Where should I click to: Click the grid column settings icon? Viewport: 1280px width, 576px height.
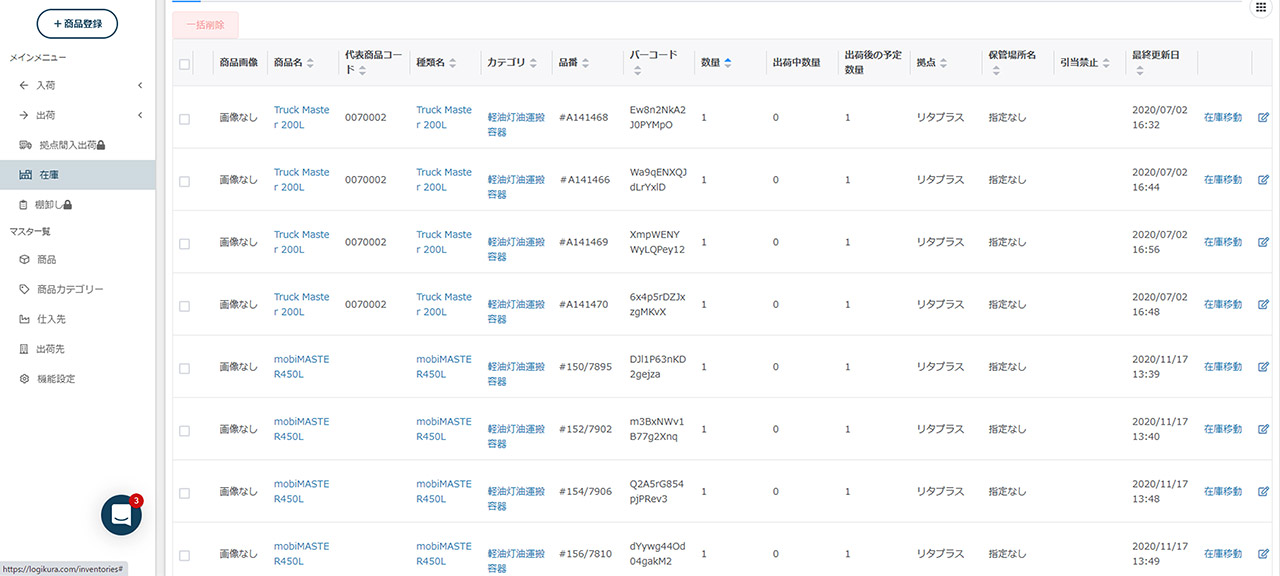1260,7
